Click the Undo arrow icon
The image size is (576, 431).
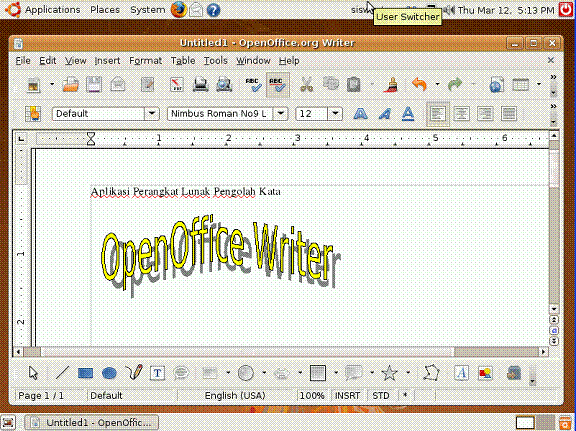(419, 85)
